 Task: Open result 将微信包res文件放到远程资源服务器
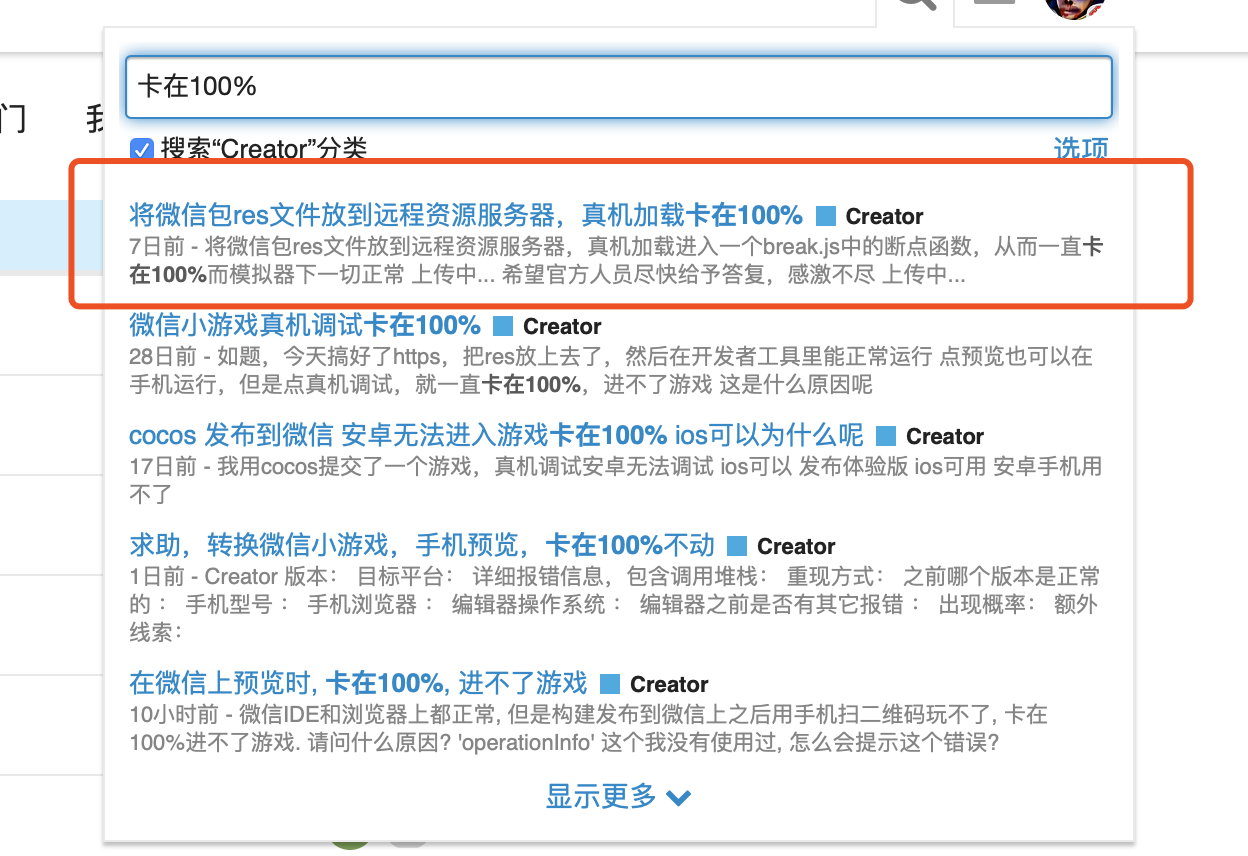click(466, 215)
